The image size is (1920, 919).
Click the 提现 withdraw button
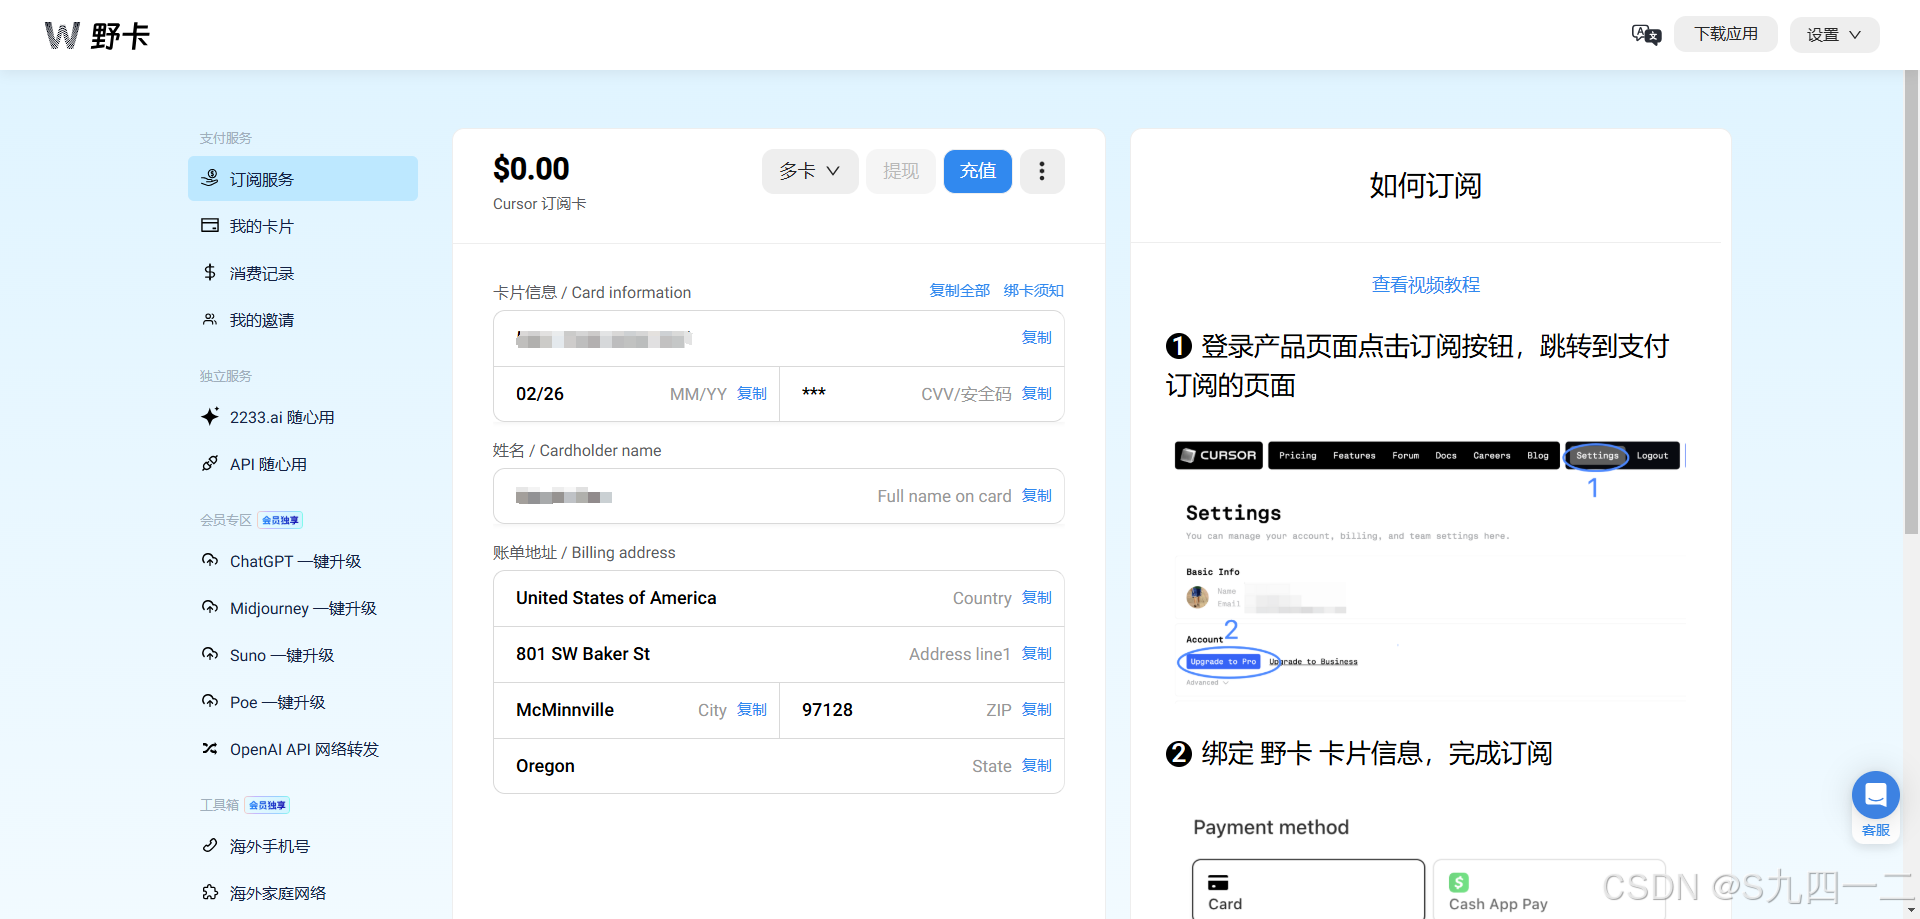point(901,171)
